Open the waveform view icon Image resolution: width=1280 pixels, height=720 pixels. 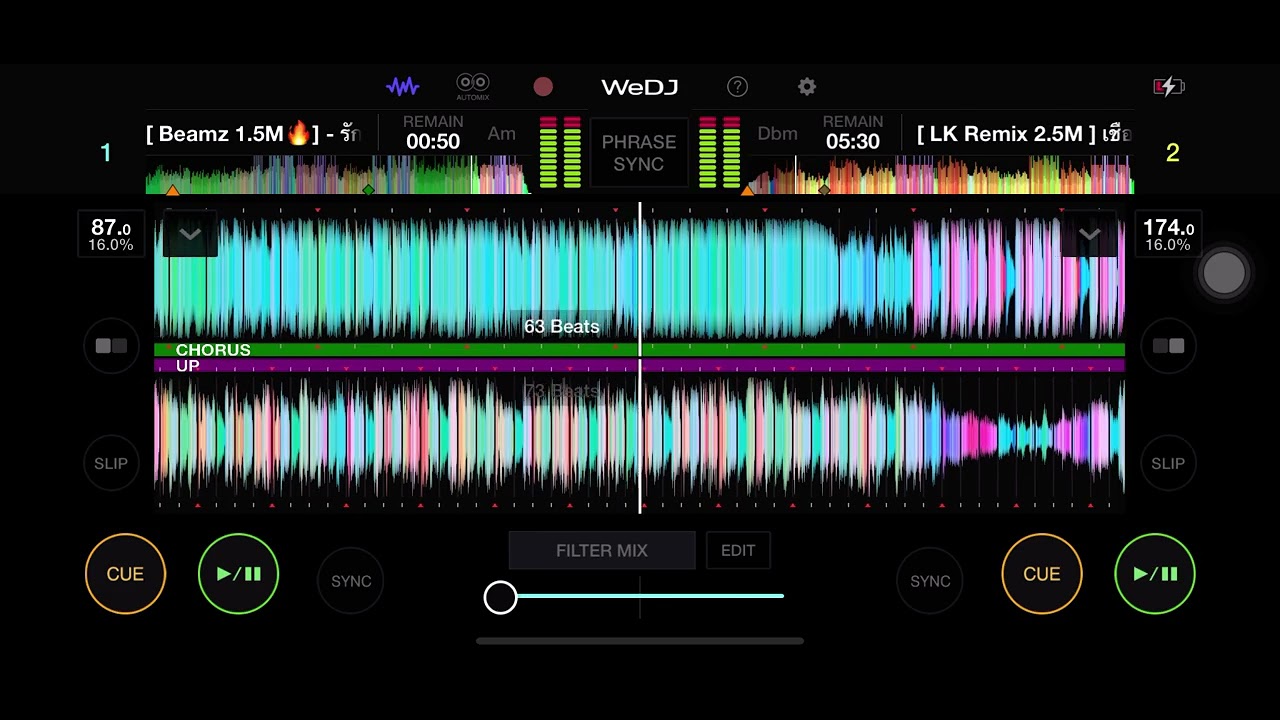402,87
